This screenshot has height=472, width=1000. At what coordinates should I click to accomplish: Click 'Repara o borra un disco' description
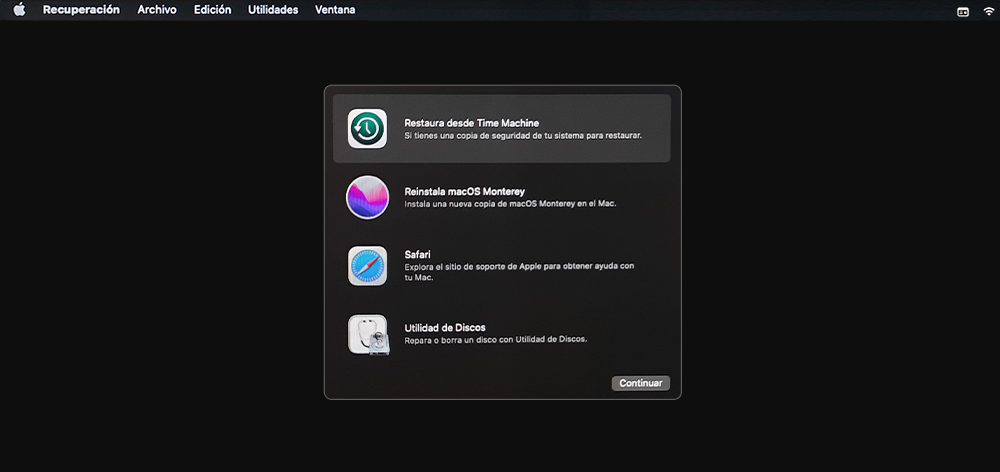point(496,340)
